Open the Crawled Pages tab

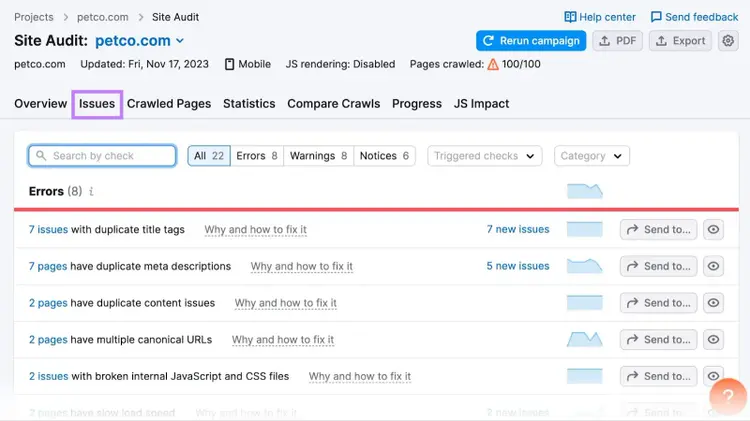pyautogui.click(x=169, y=104)
